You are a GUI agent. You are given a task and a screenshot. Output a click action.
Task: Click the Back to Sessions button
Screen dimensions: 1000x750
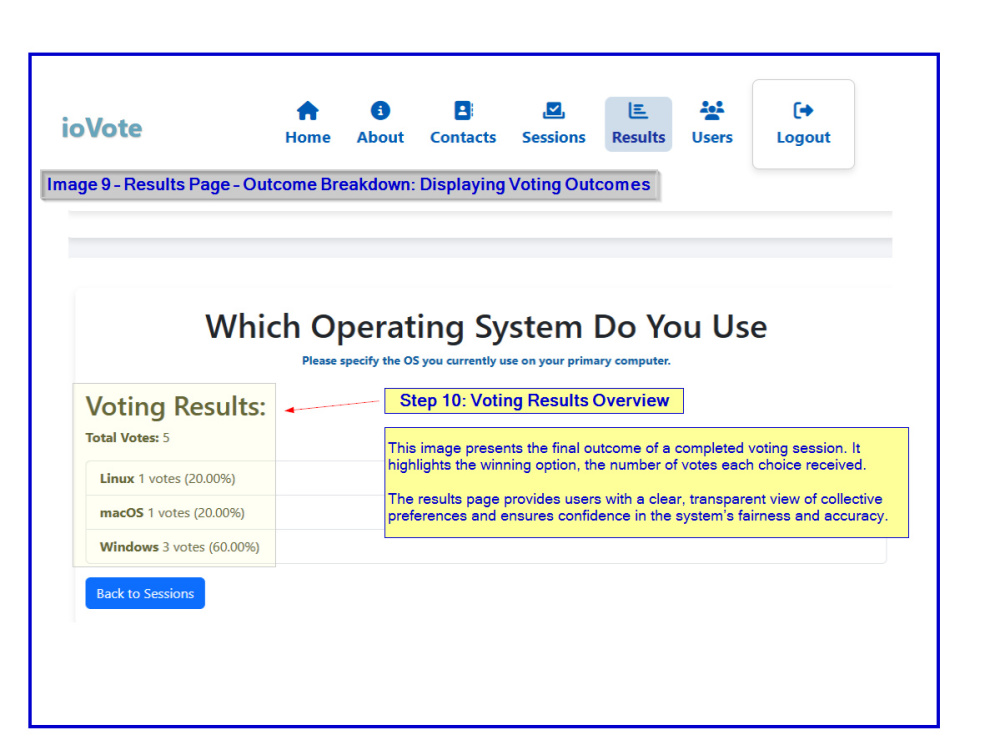(145, 593)
